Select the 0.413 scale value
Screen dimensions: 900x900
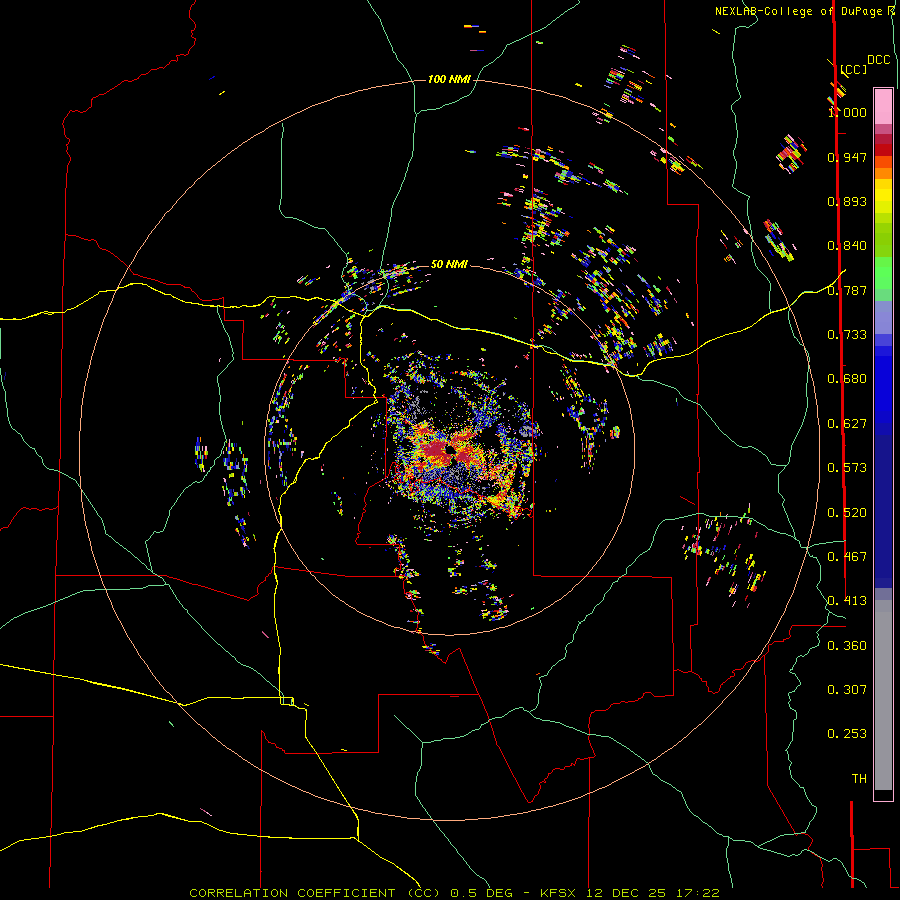[x=847, y=601]
